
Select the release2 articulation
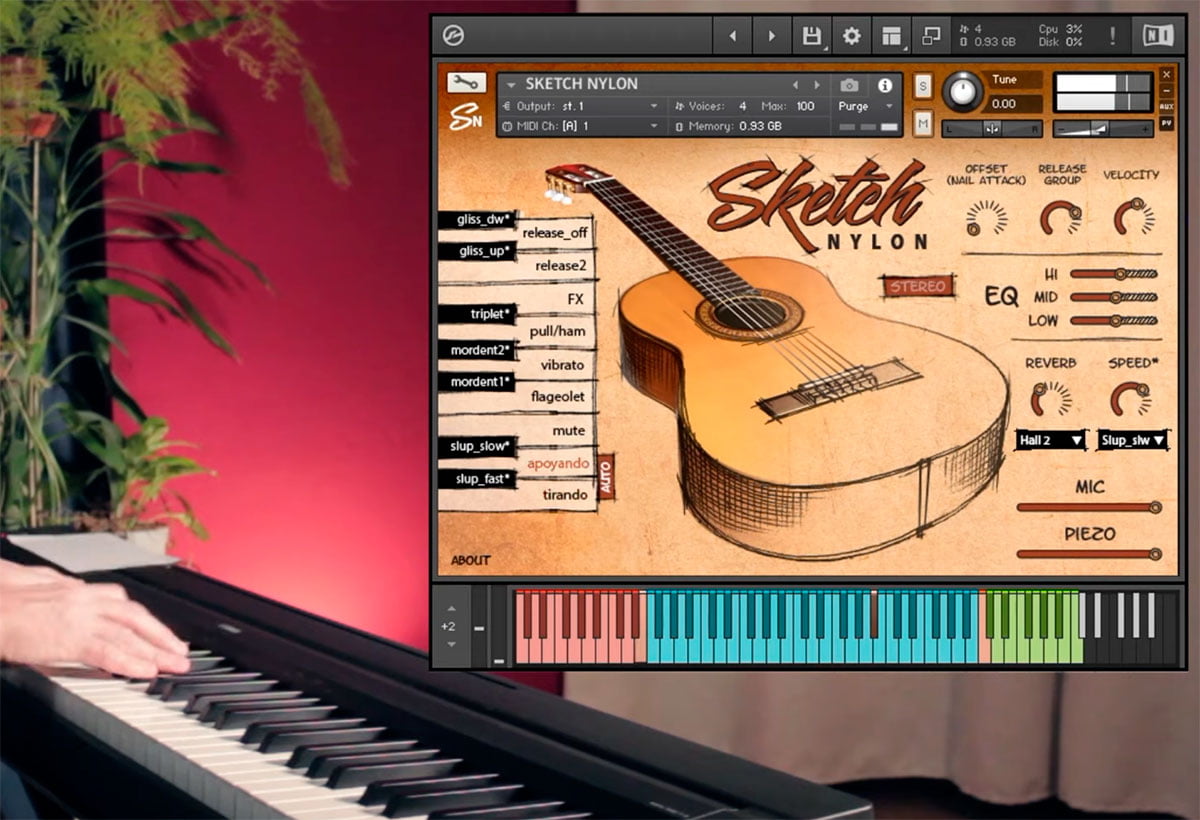click(561, 266)
